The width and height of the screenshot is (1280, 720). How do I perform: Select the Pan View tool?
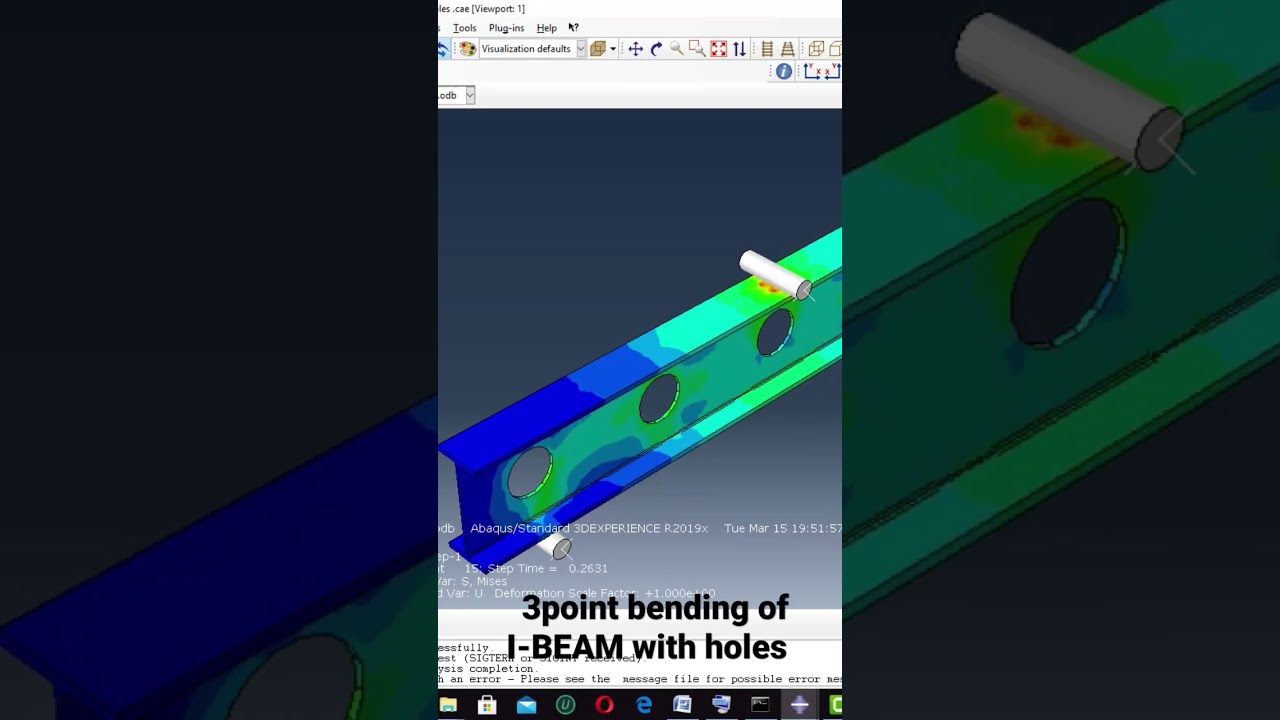(635, 49)
